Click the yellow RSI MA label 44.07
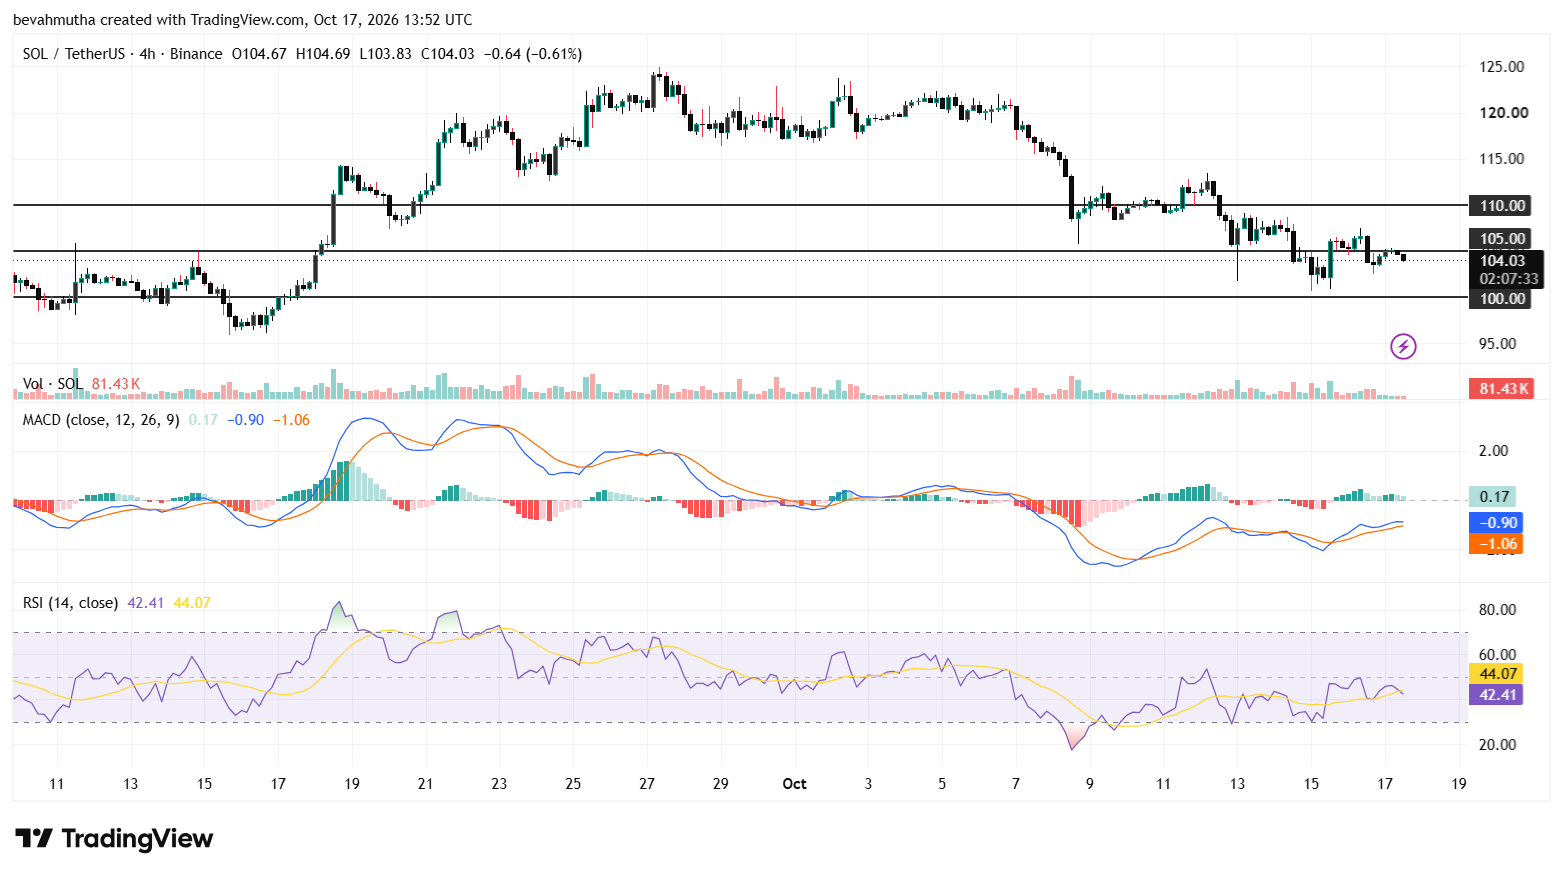Image resolution: width=1563 pixels, height=876 pixels. coord(1497,674)
